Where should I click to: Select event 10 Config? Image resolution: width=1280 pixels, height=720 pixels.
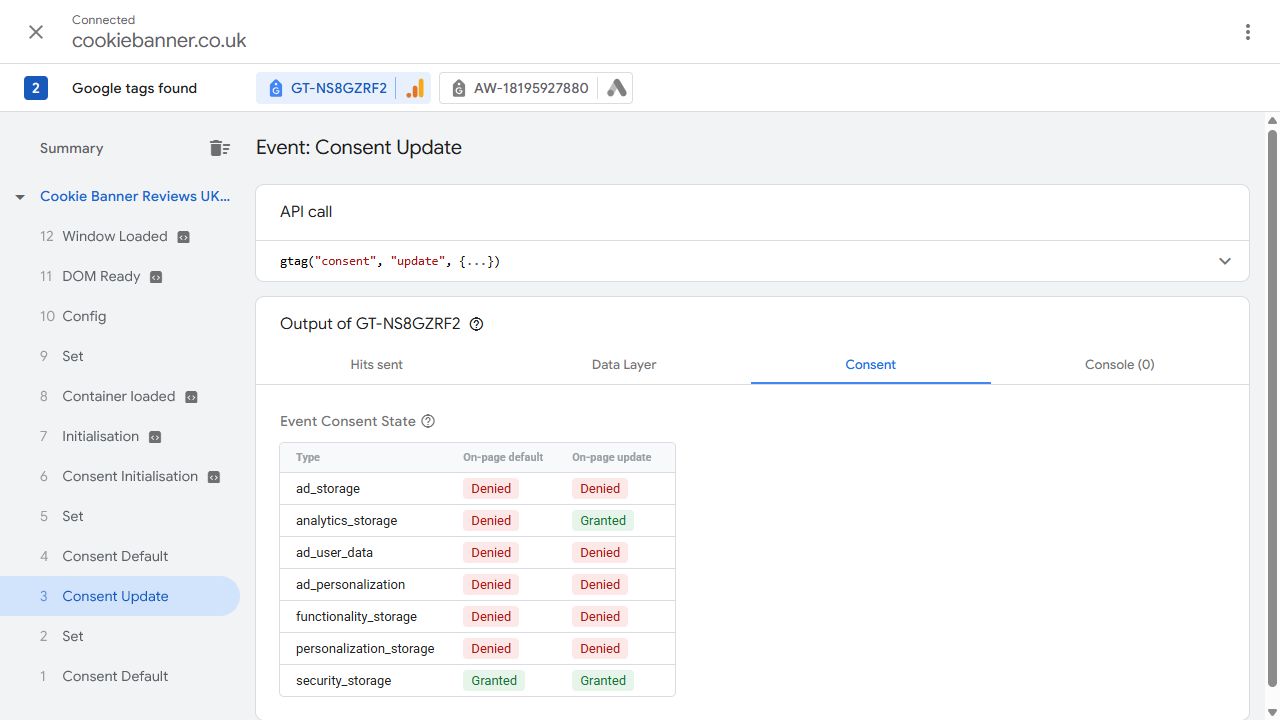click(x=120, y=316)
